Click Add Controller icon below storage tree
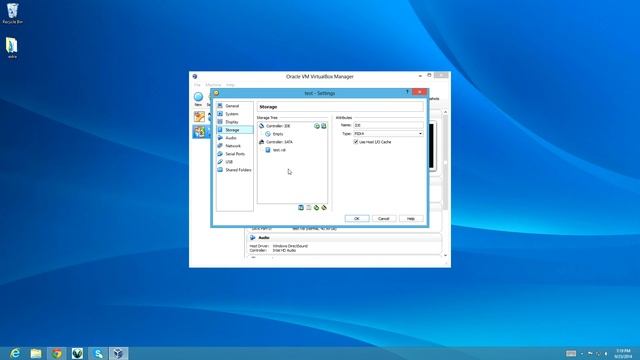This screenshot has width=640, height=360. pos(301,208)
